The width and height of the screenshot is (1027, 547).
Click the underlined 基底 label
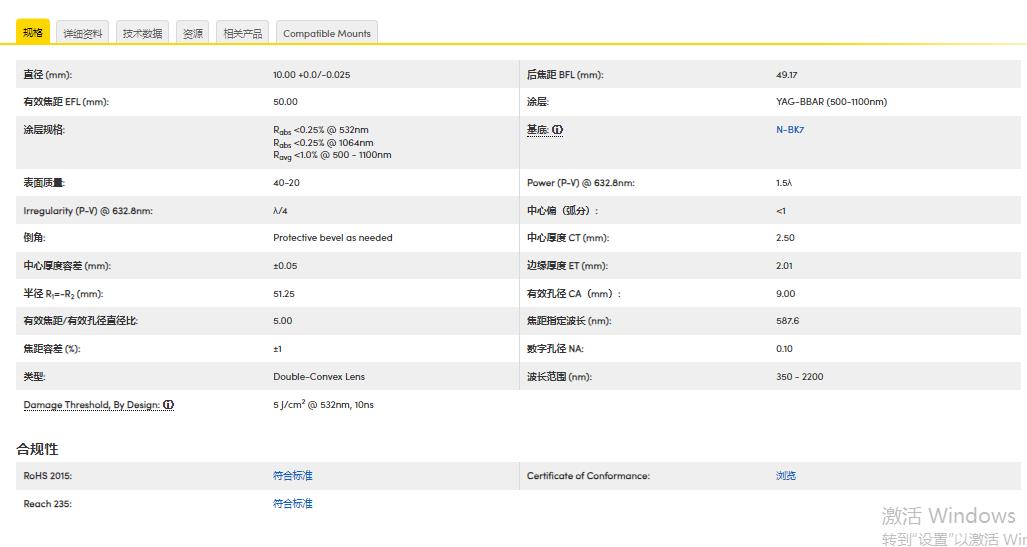tap(537, 130)
